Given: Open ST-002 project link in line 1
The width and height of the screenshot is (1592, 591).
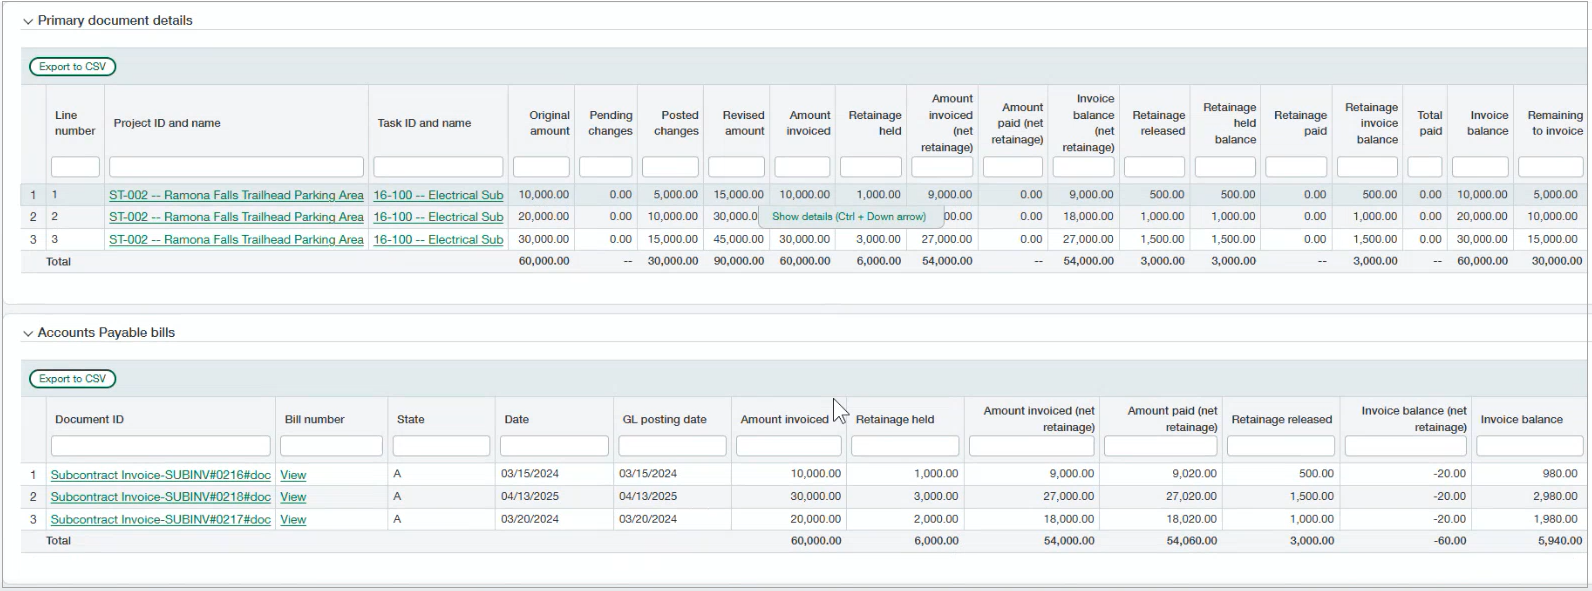Looking at the screenshot, I should pos(236,195).
